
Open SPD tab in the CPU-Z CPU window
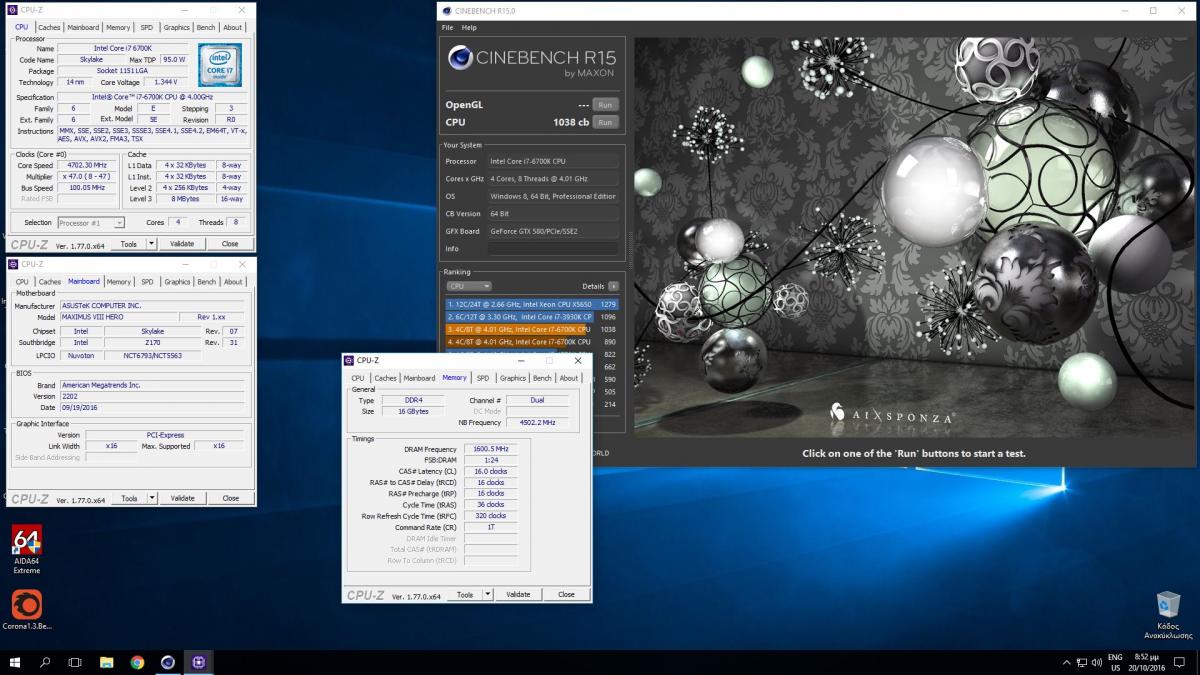[x=147, y=27]
